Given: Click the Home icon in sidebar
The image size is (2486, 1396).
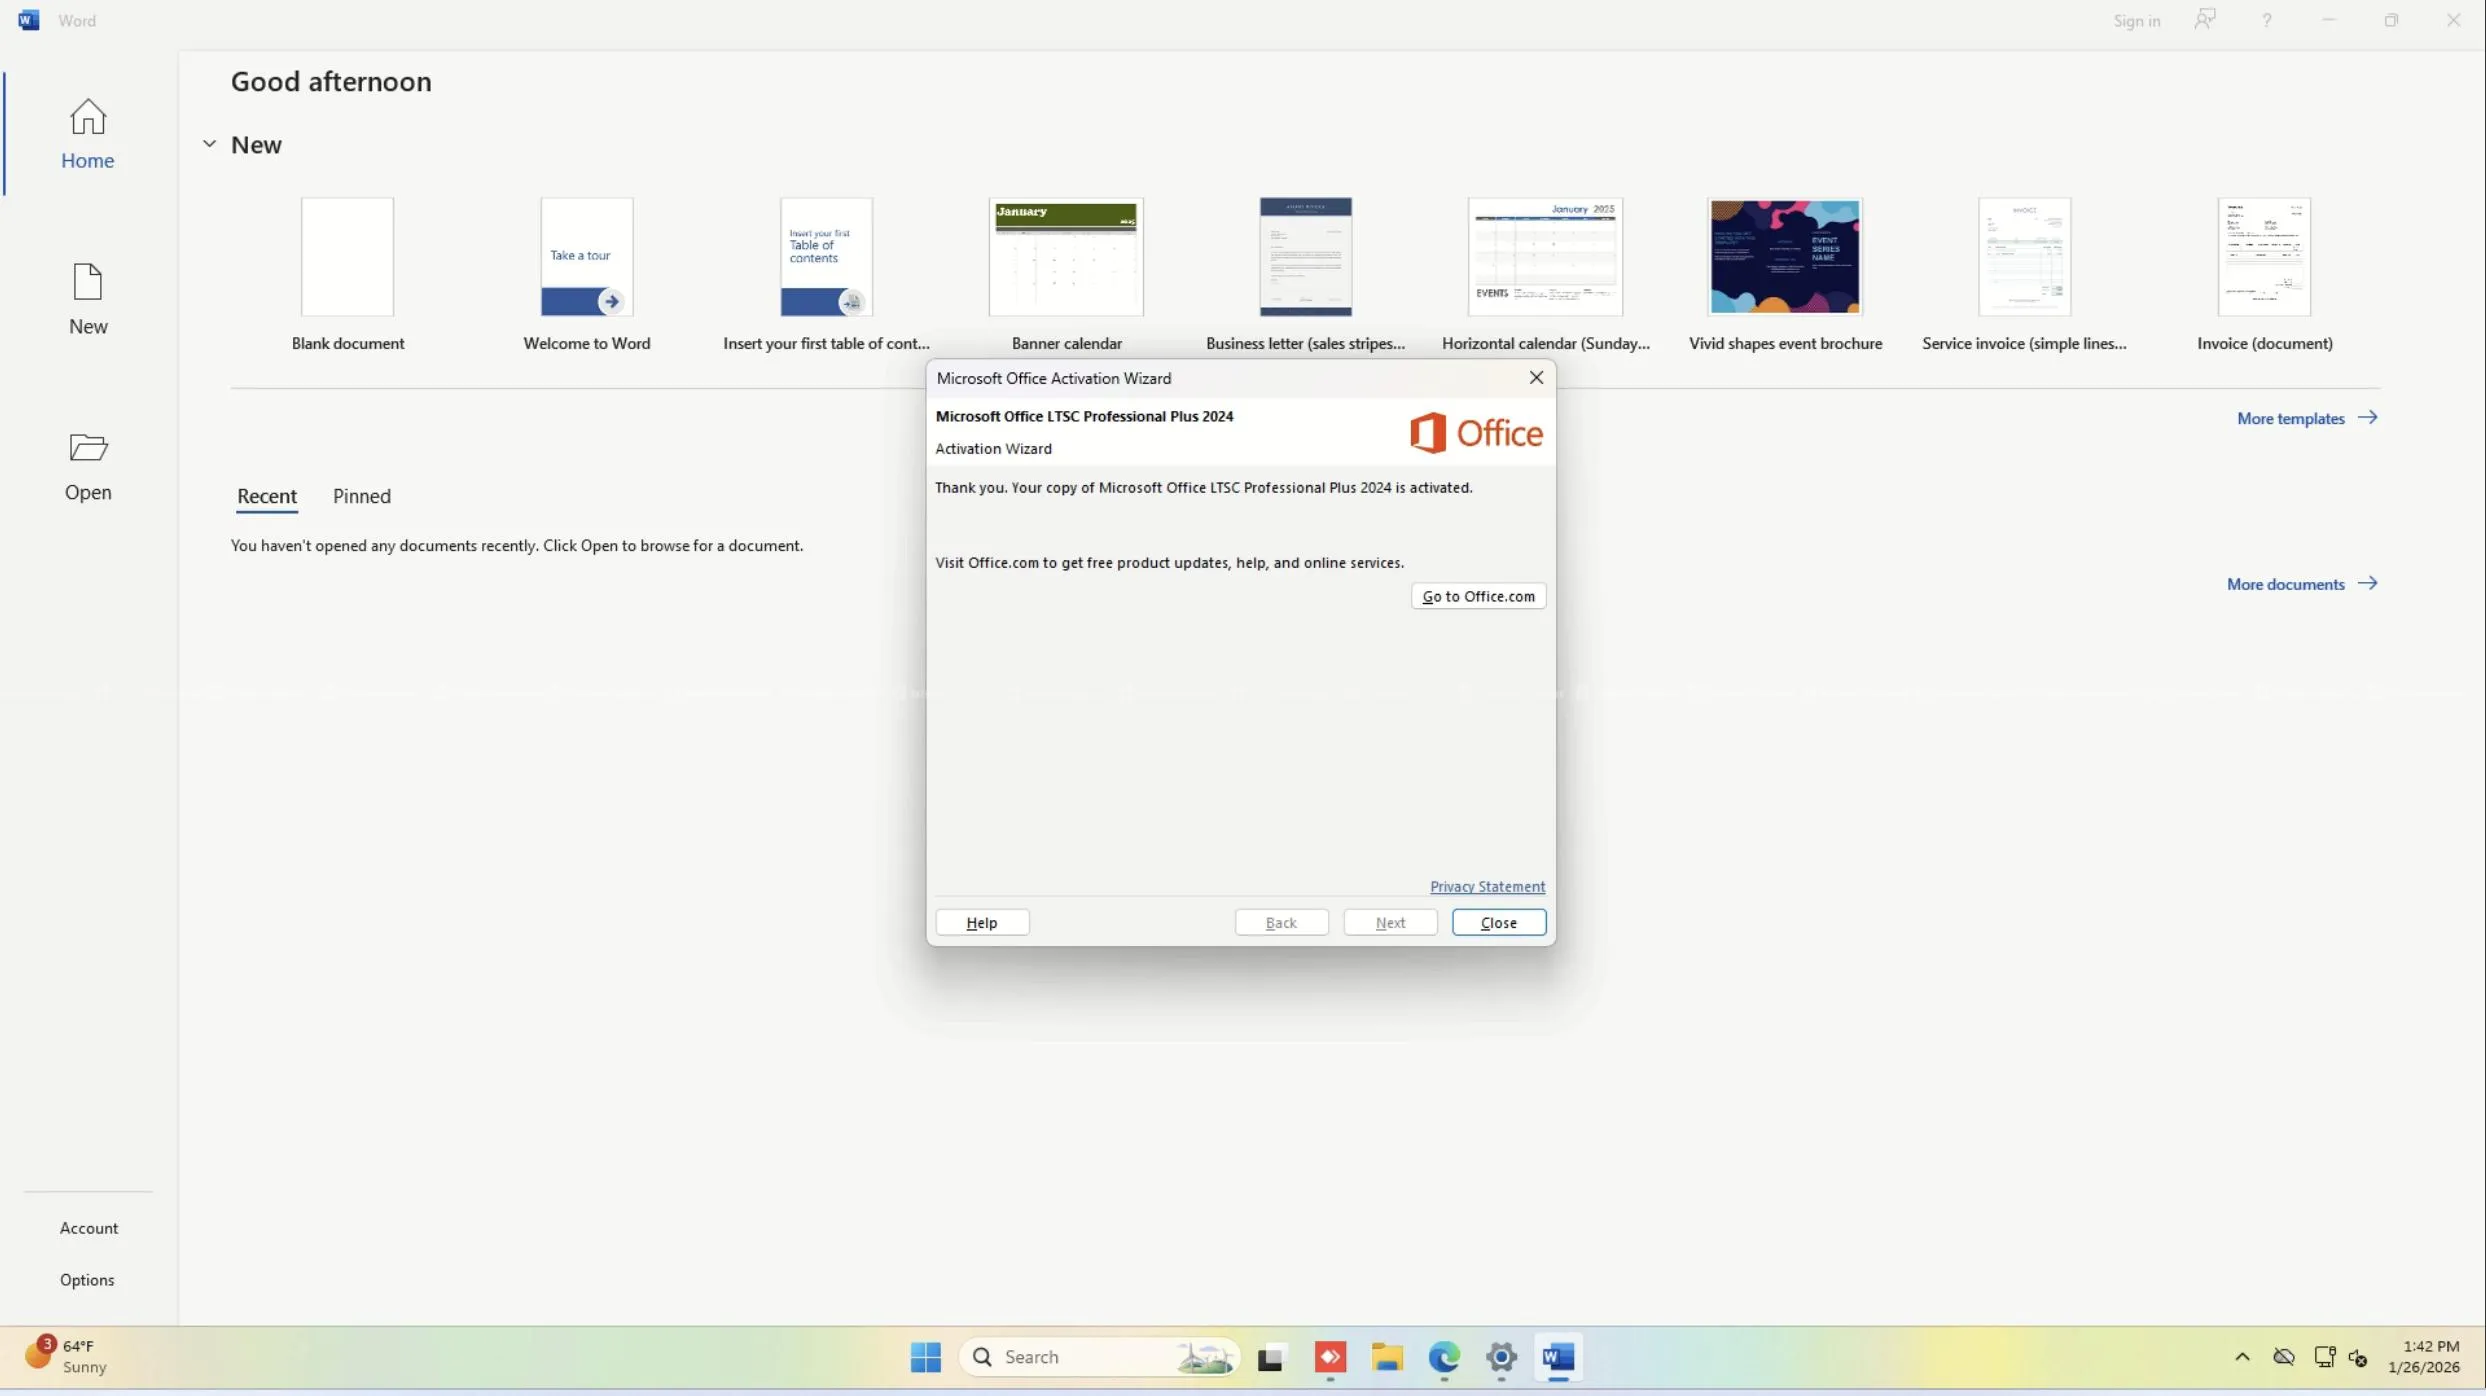Looking at the screenshot, I should [88, 118].
